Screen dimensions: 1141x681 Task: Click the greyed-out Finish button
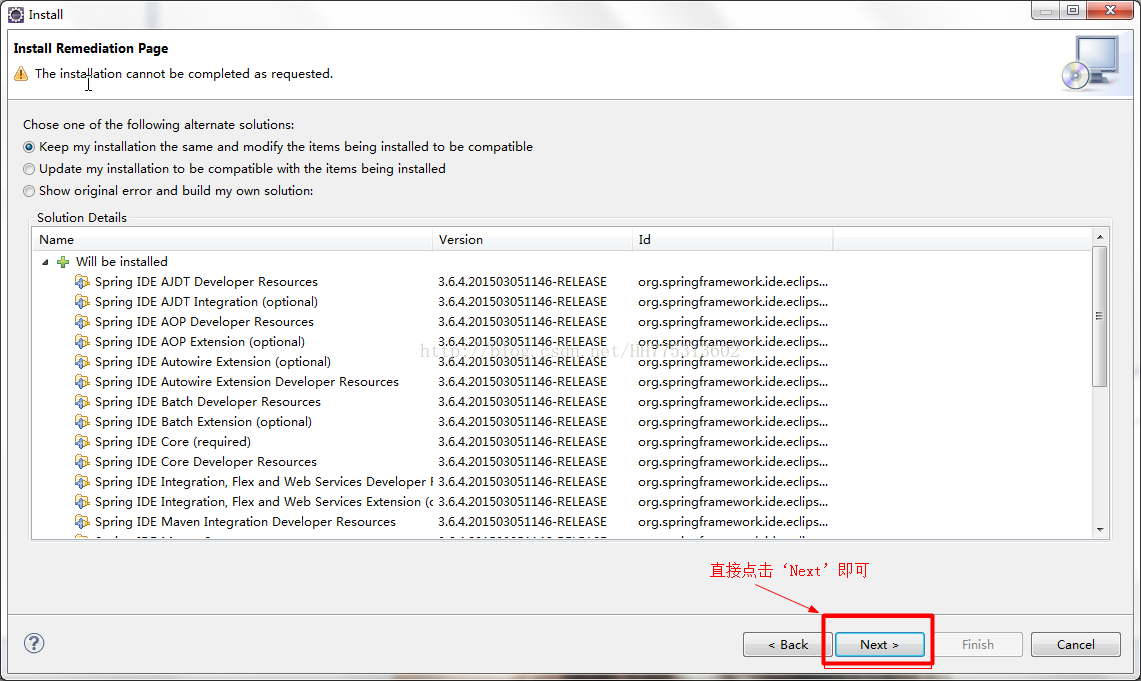pyautogui.click(x=978, y=645)
